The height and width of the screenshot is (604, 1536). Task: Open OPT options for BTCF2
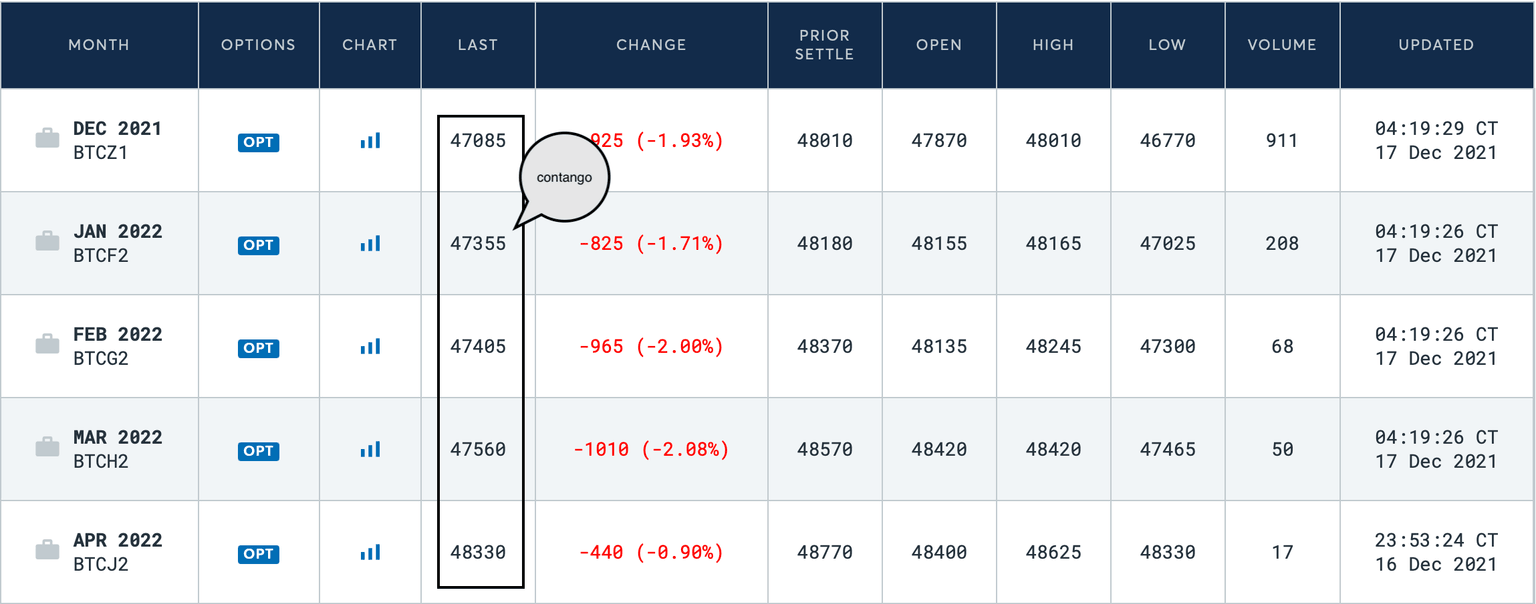tap(258, 245)
